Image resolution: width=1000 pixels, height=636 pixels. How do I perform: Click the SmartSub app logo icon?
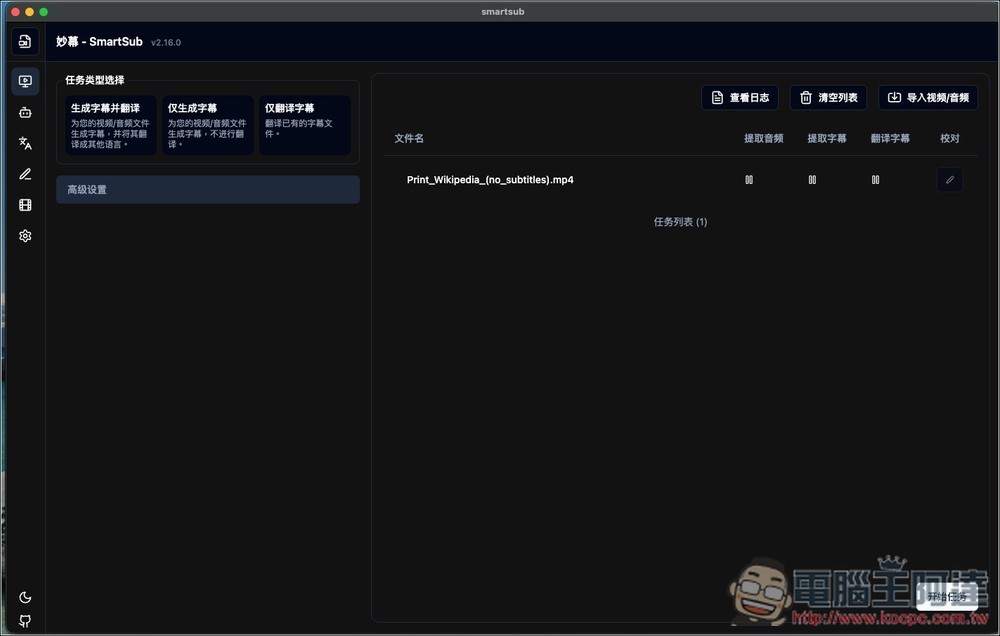25,41
